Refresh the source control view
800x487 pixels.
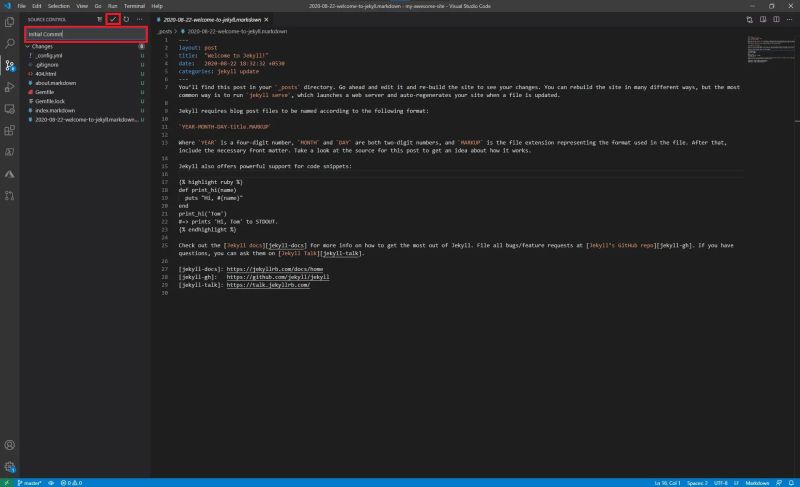[x=126, y=19]
